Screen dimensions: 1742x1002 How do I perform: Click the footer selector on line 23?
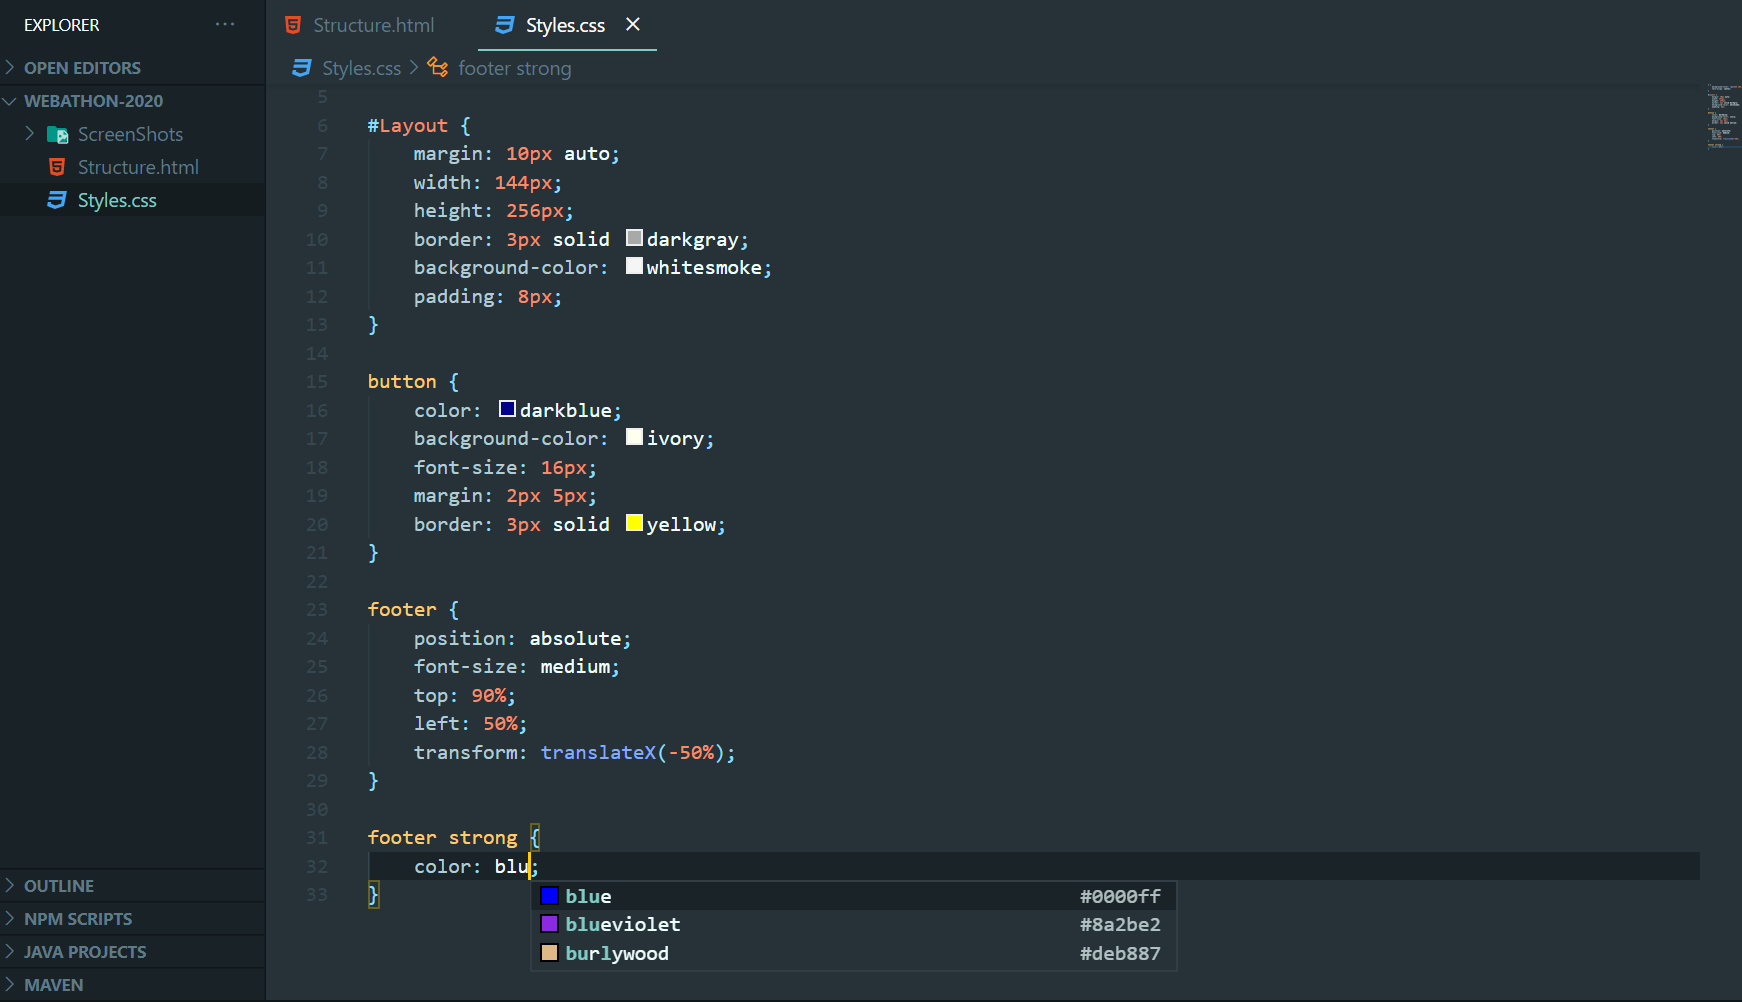click(402, 609)
